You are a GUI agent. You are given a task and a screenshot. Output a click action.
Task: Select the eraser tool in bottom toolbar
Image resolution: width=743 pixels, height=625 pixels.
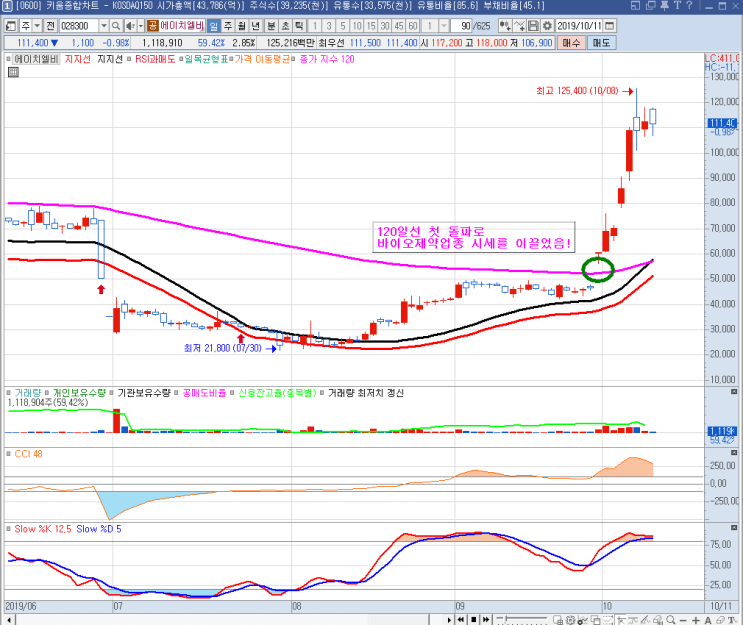coord(720,620)
